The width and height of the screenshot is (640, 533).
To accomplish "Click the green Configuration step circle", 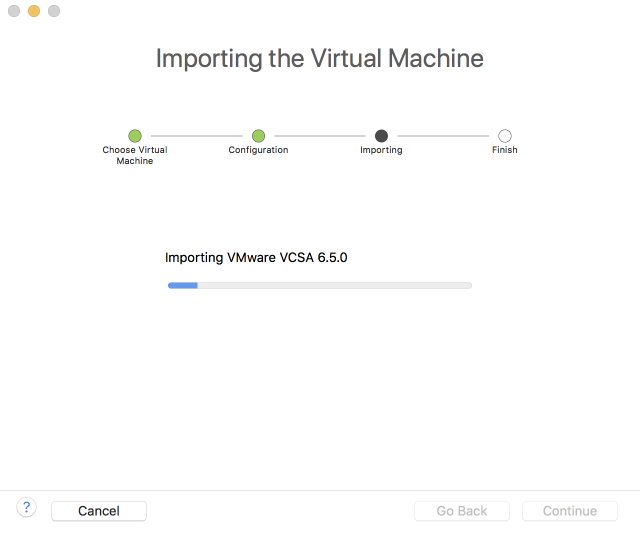I will pos(258,136).
